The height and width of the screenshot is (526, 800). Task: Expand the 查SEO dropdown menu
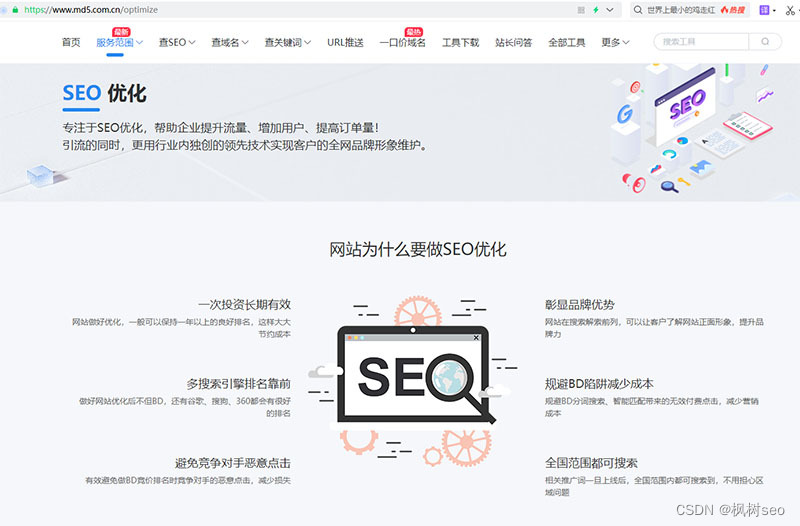coord(177,42)
